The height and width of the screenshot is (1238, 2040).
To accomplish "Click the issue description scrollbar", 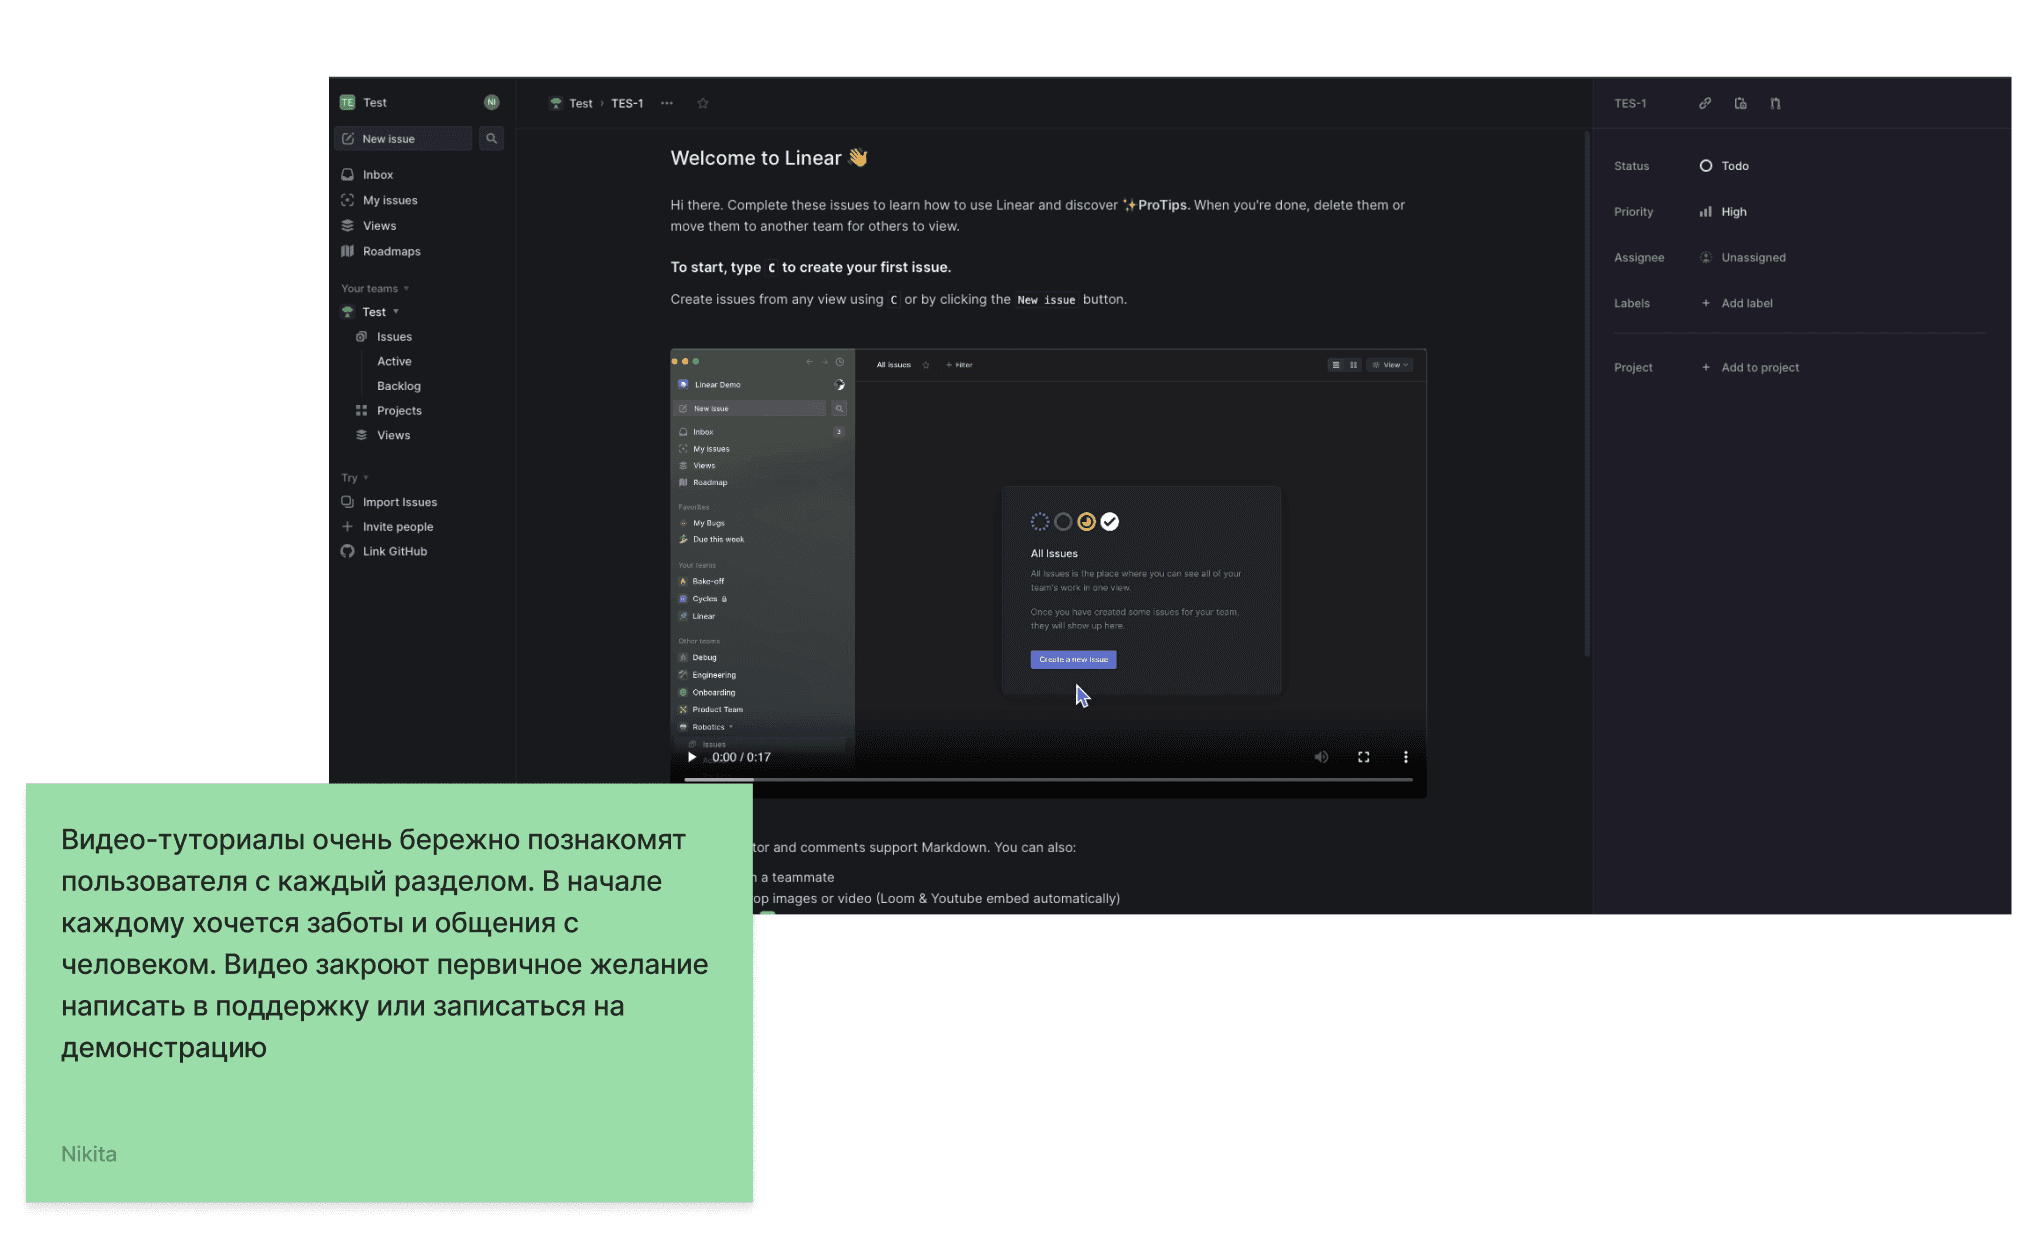I will pyautogui.click(x=1587, y=394).
